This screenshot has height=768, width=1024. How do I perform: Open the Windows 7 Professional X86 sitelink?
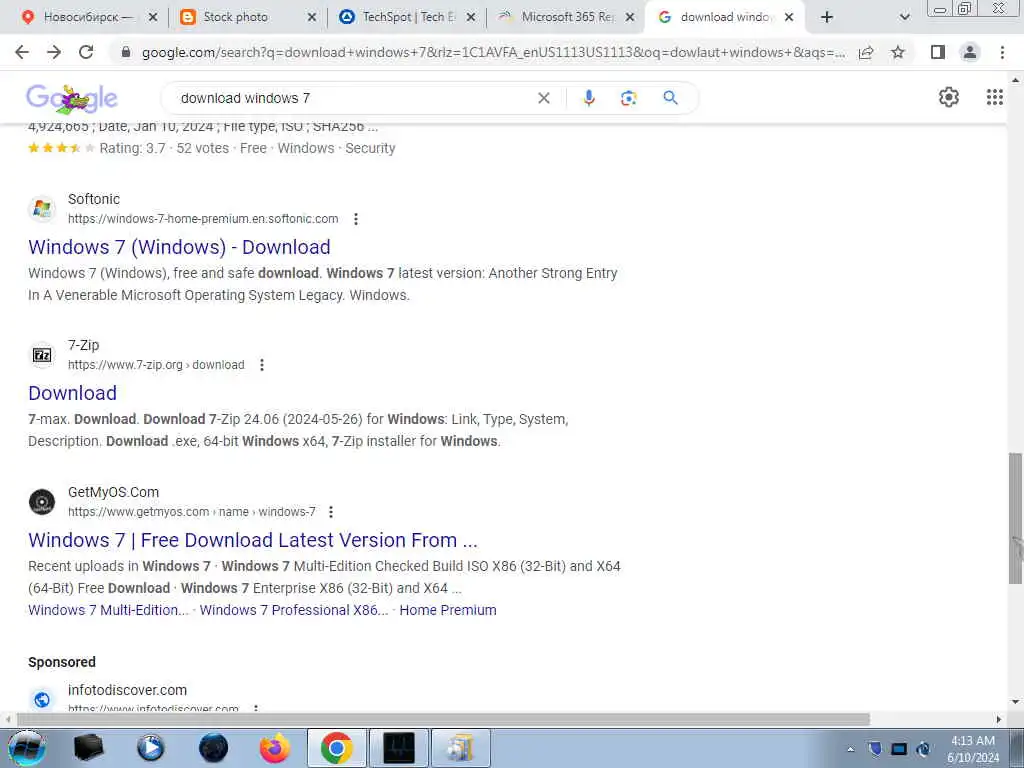pyautogui.click(x=294, y=610)
